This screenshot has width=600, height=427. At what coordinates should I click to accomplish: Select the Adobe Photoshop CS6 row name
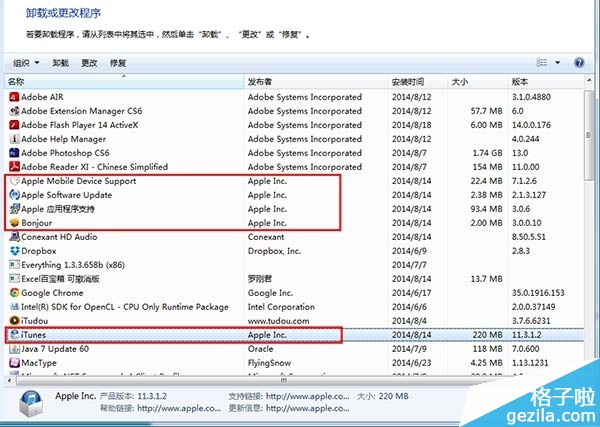(65, 153)
